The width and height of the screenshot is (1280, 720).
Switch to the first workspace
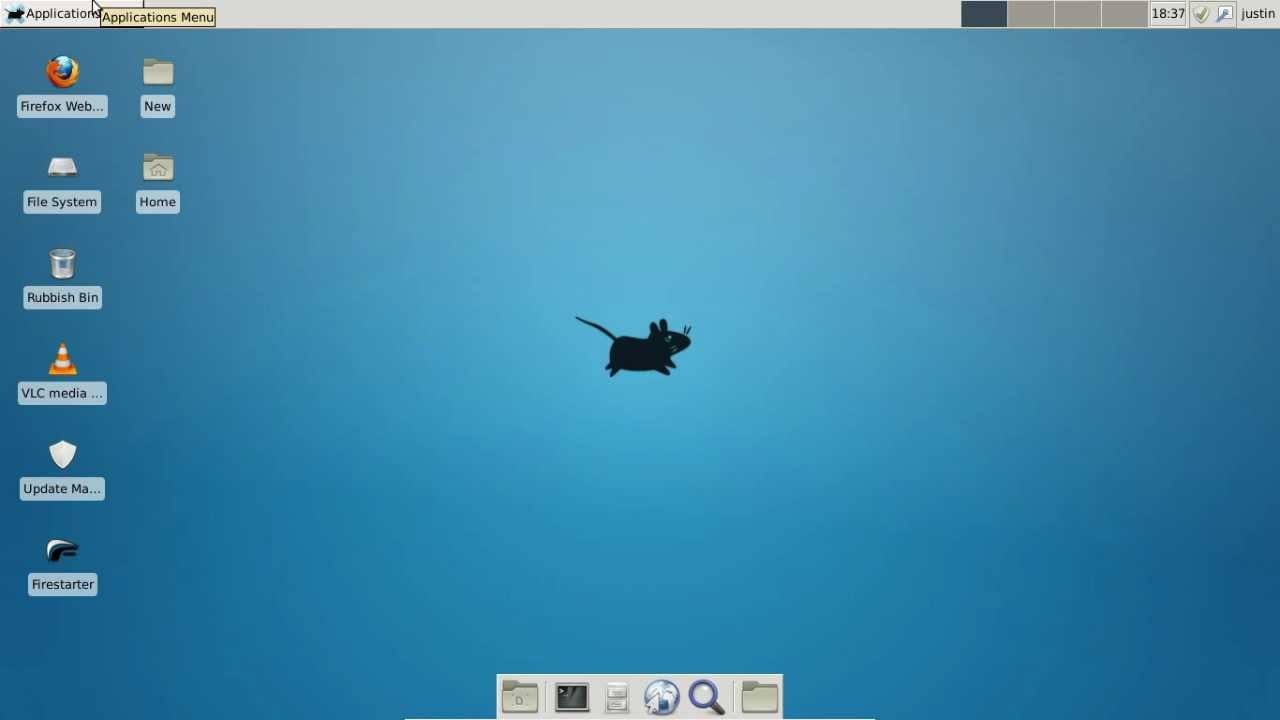pos(984,14)
